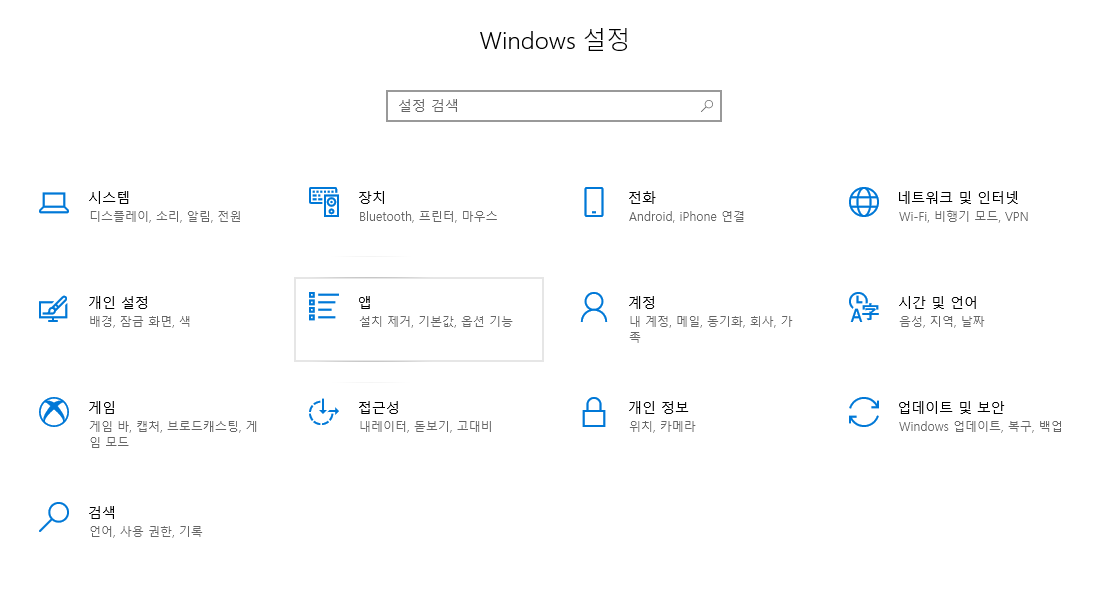Click the 계정 person icon
The image size is (1102, 612).
tap(594, 307)
